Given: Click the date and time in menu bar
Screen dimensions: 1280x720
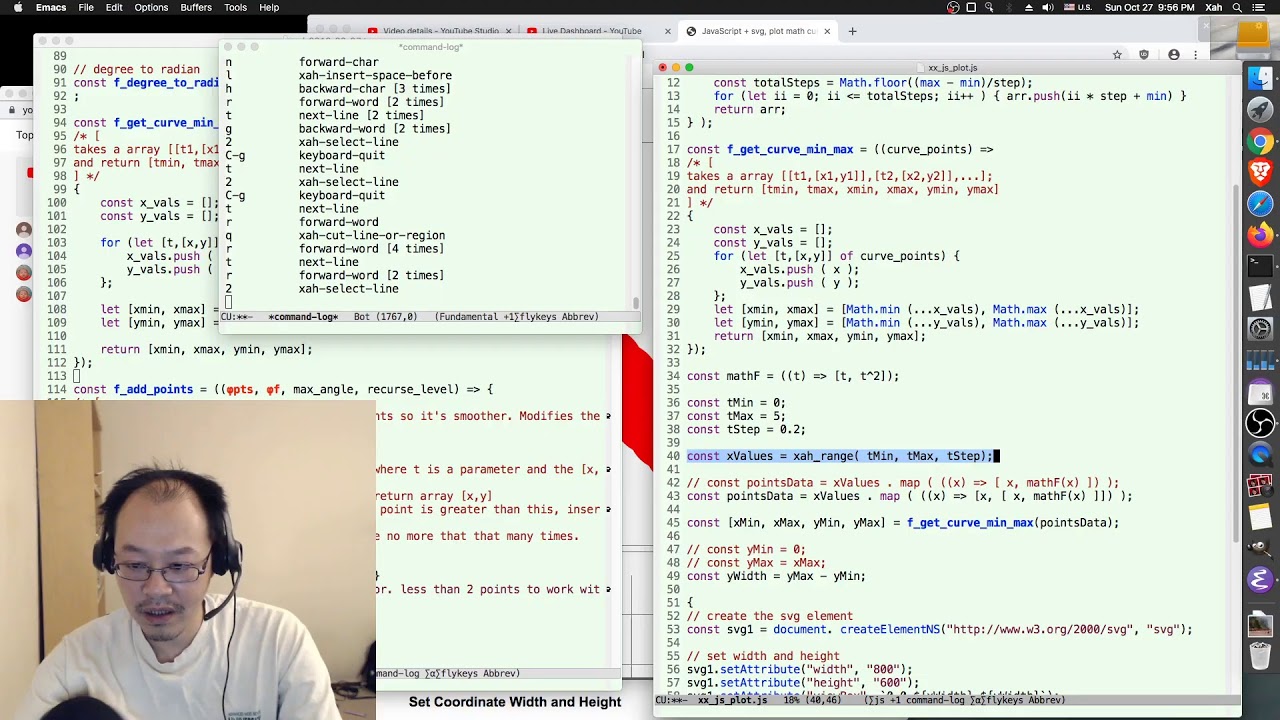Looking at the screenshot, I should click(x=1149, y=7).
